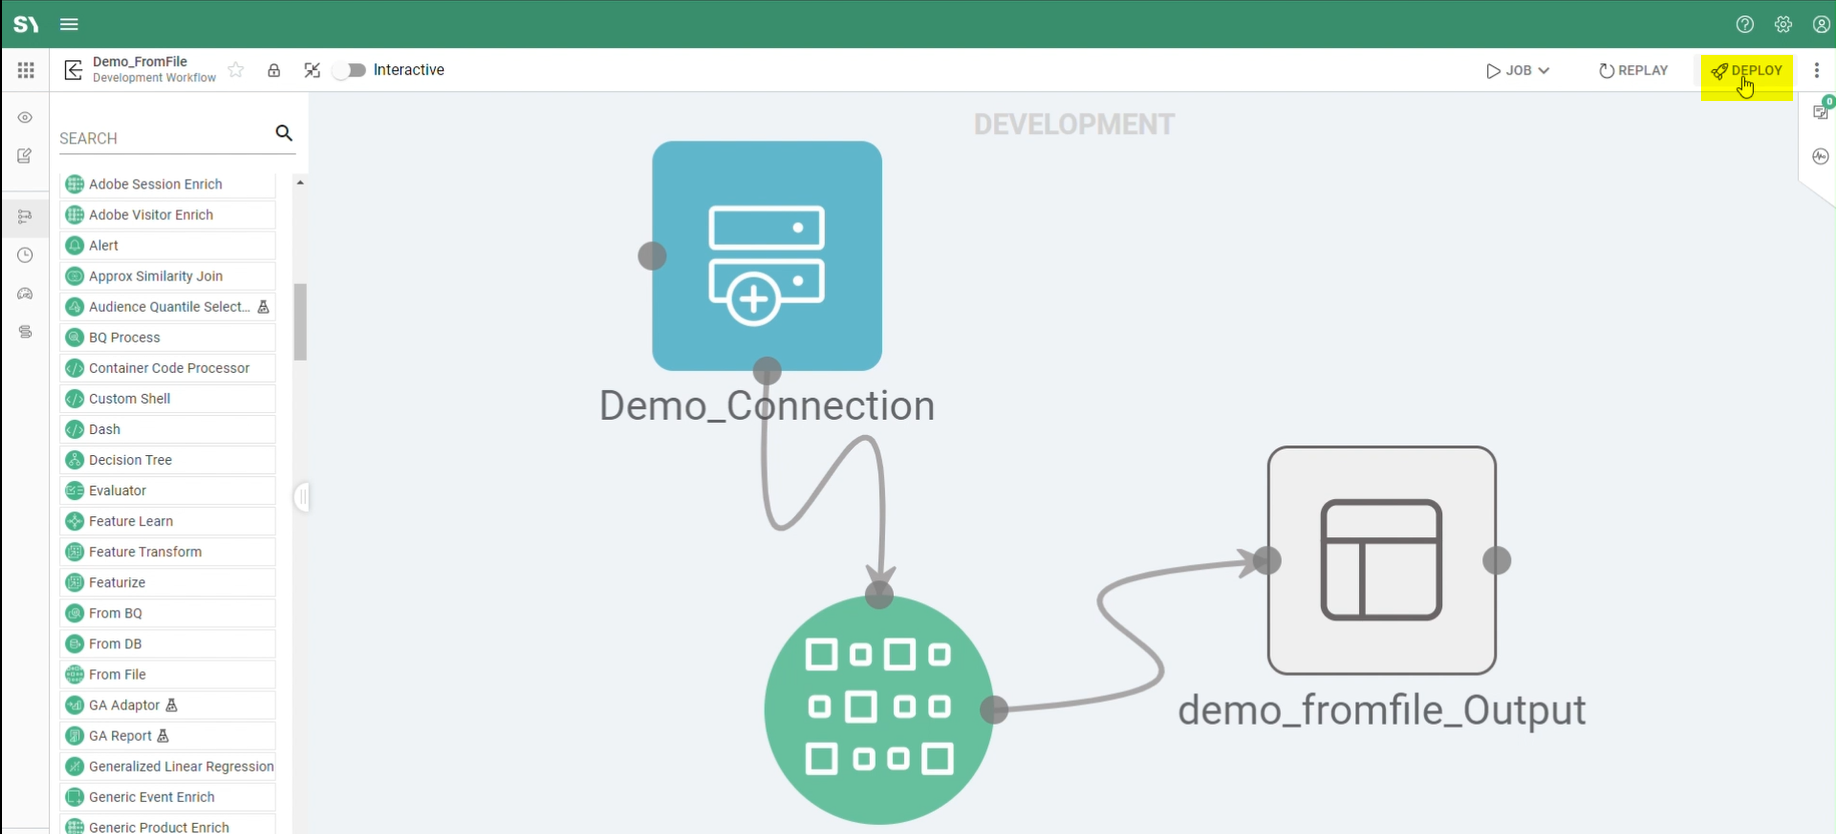Open the settings gear icon
The width and height of the screenshot is (1836, 834).
pyautogui.click(x=1783, y=24)
